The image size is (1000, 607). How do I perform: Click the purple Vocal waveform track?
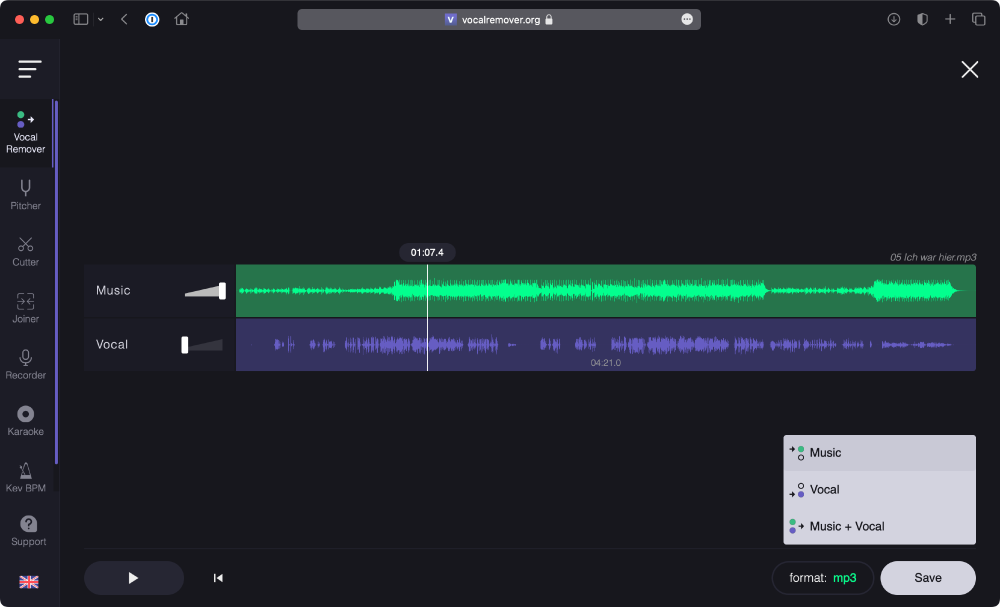pyautogui.click(x=606, y=344)
